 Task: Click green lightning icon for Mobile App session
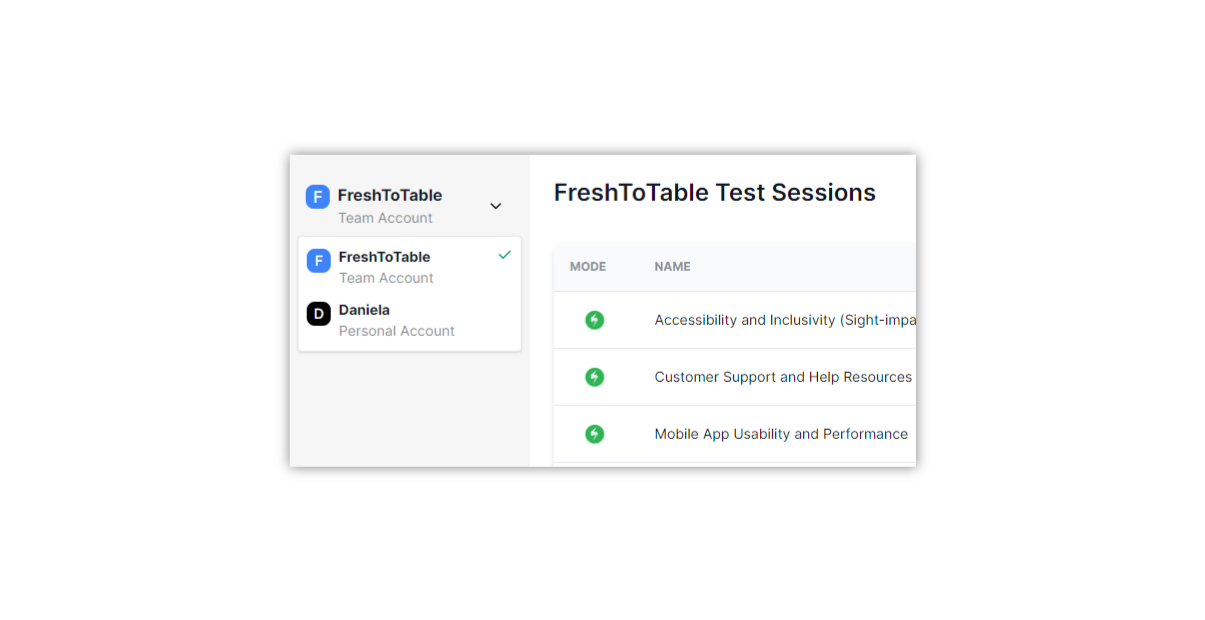tap(595, 434)
